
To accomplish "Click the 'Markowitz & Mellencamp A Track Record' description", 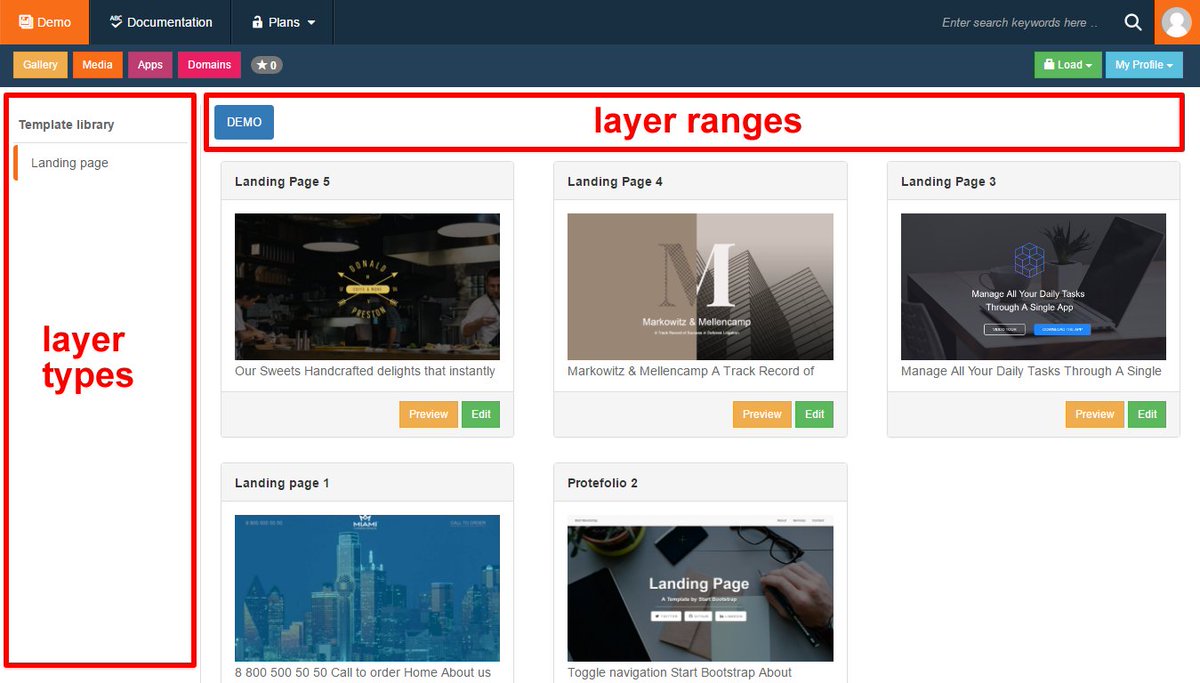I will [x=691, y=371].
